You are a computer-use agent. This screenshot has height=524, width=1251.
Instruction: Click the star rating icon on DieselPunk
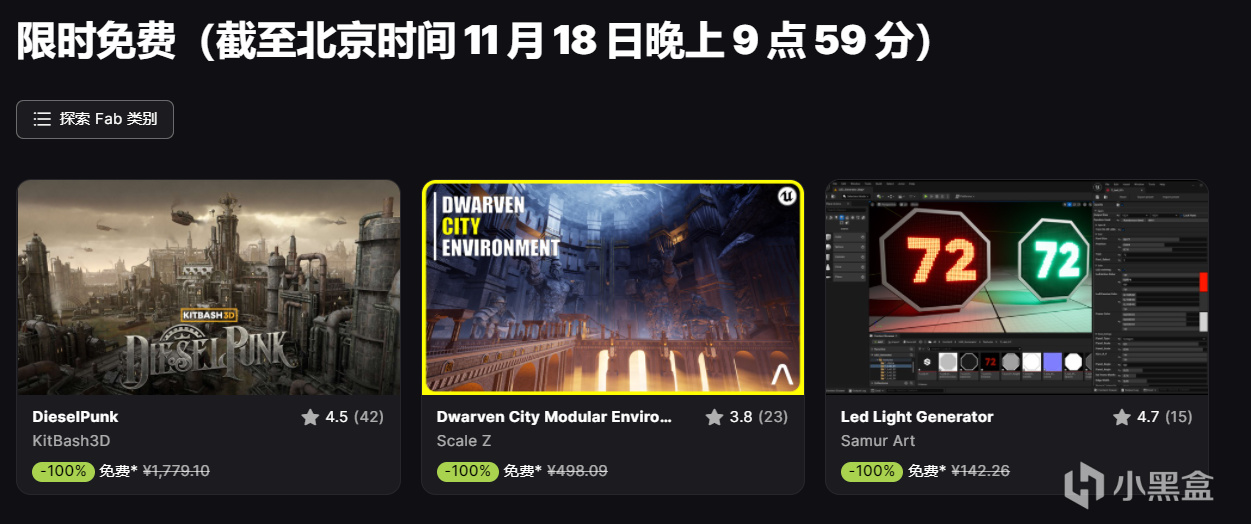(x=310, y=416)
